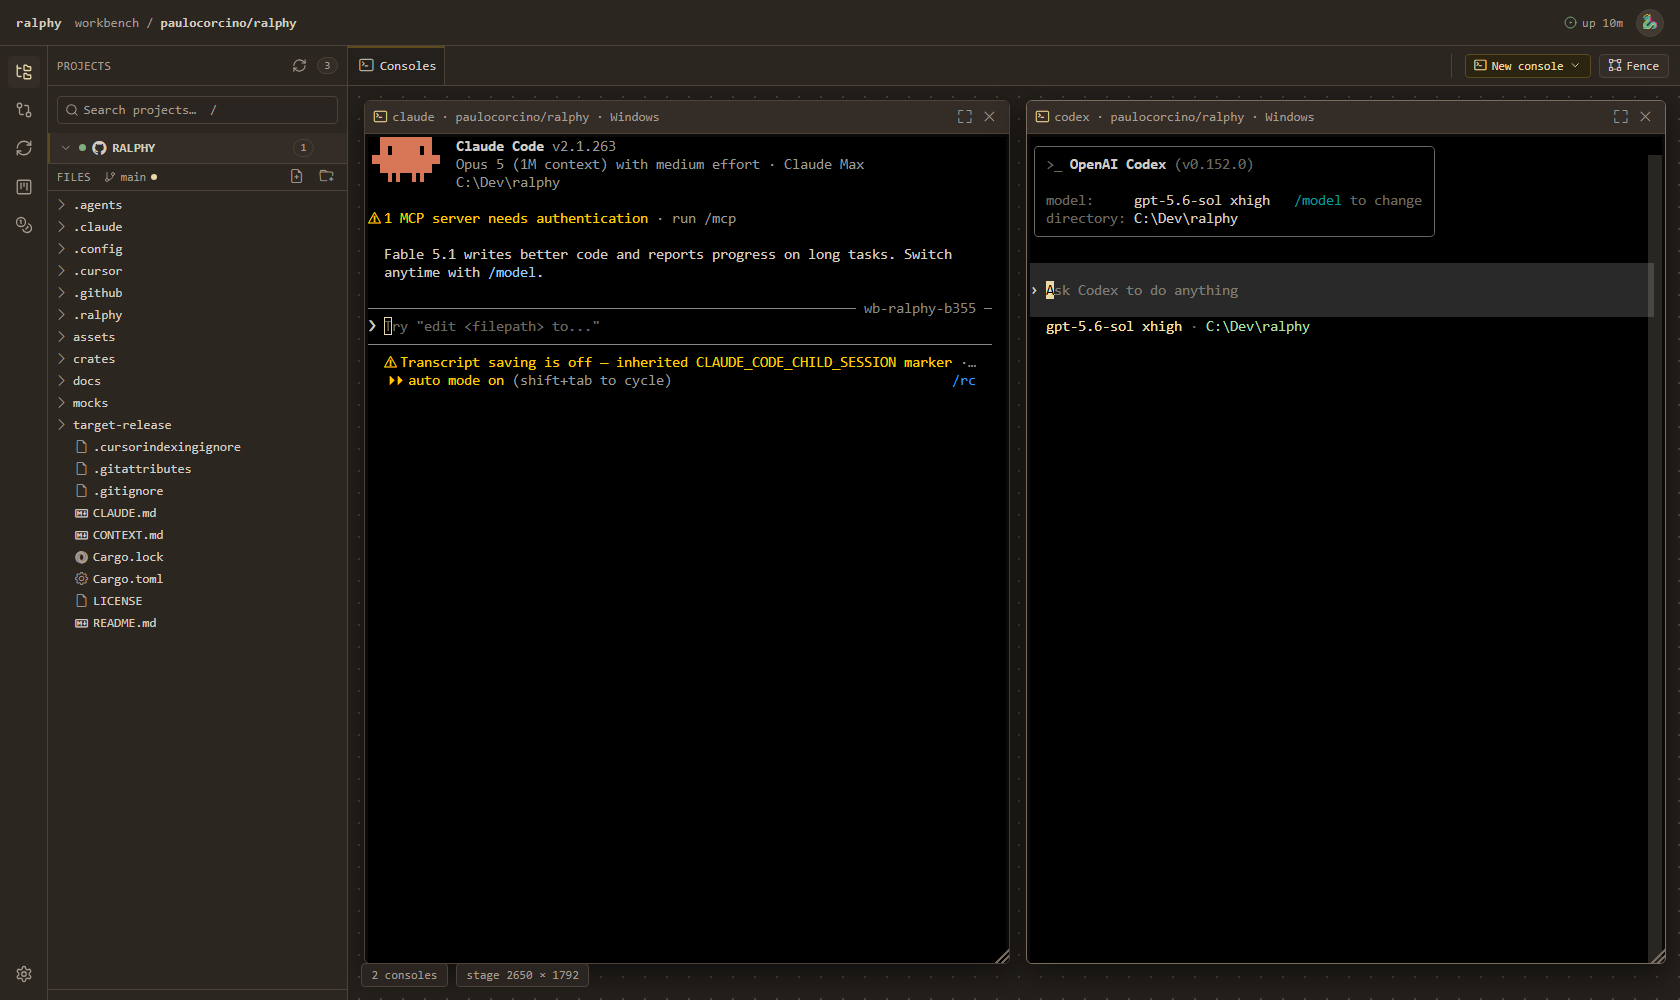
Task: Click the wb-ralphy-b355 session label
Action: 920,308
